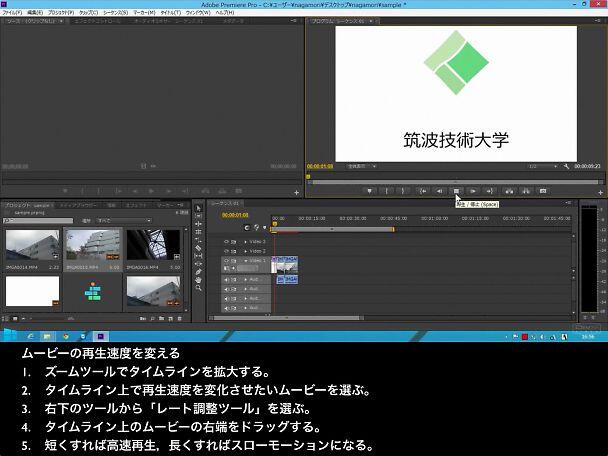This screenshot has height=456, width=608.
Task: Select the Zoom magnifier tool
Action: (199, 288)
